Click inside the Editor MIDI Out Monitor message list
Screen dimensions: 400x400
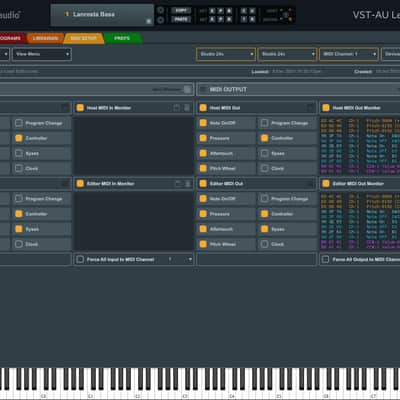point(360,221)
